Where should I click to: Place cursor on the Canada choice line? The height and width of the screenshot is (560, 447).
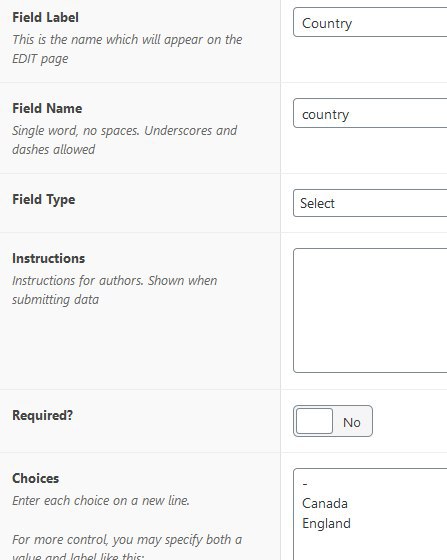tap(325, 504)
